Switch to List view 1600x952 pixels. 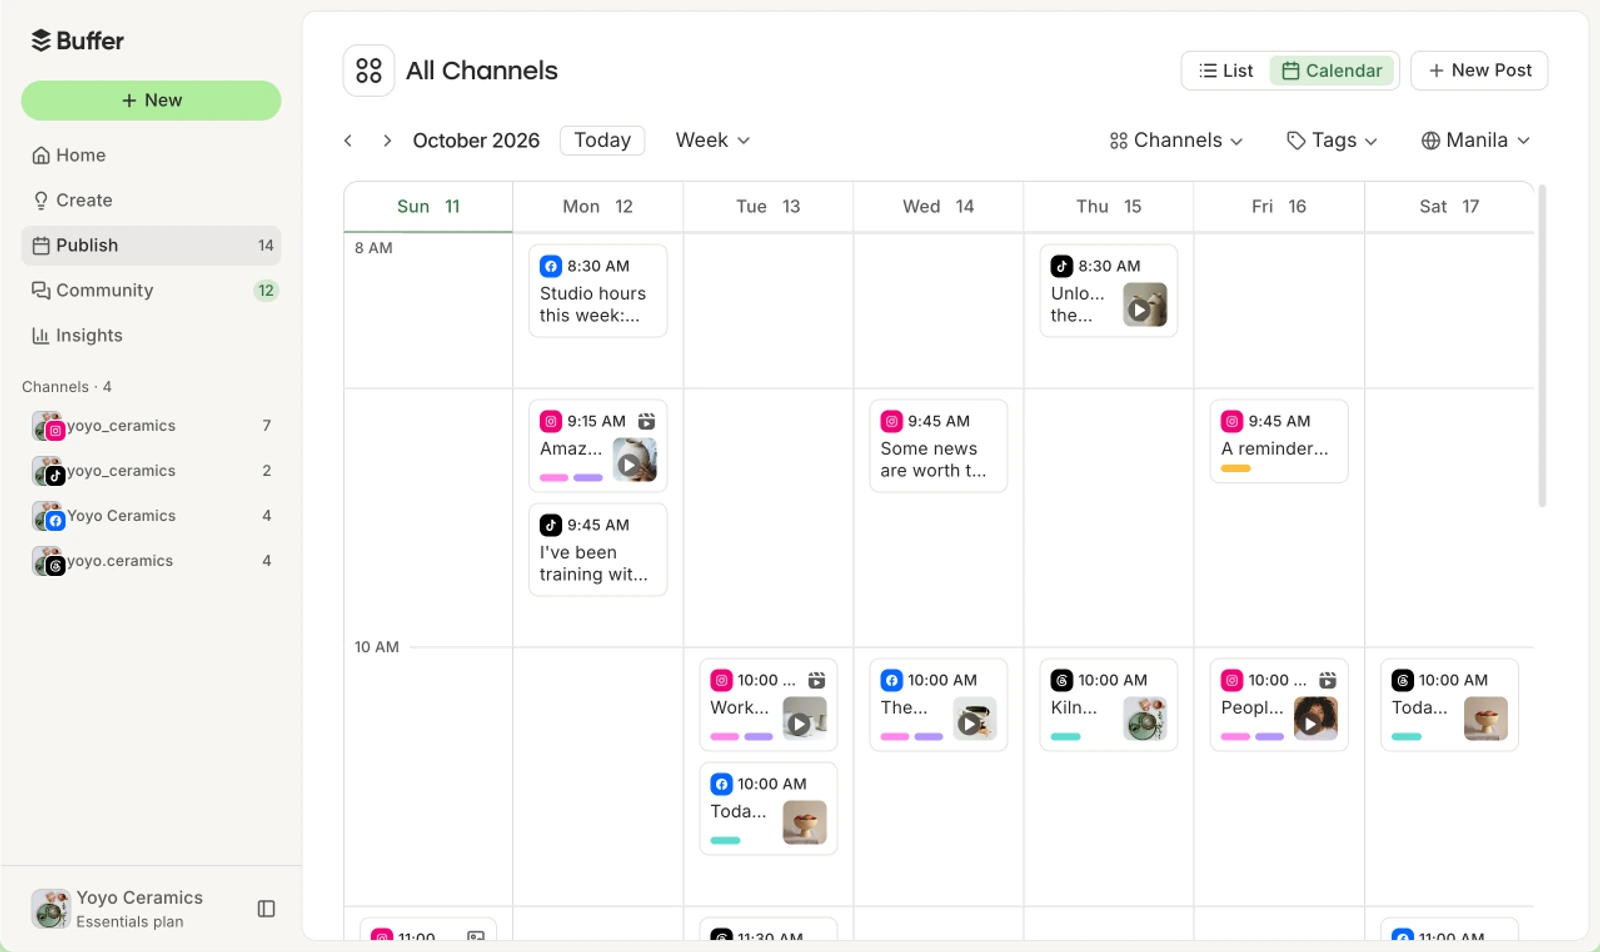coord(1226,70)
